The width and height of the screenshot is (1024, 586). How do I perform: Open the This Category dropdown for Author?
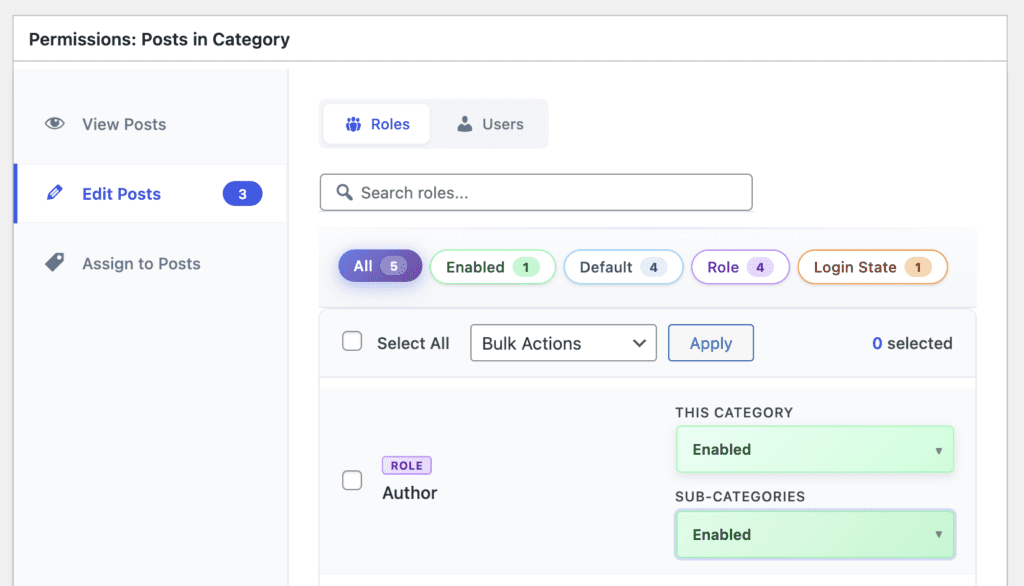click(814, 449)
